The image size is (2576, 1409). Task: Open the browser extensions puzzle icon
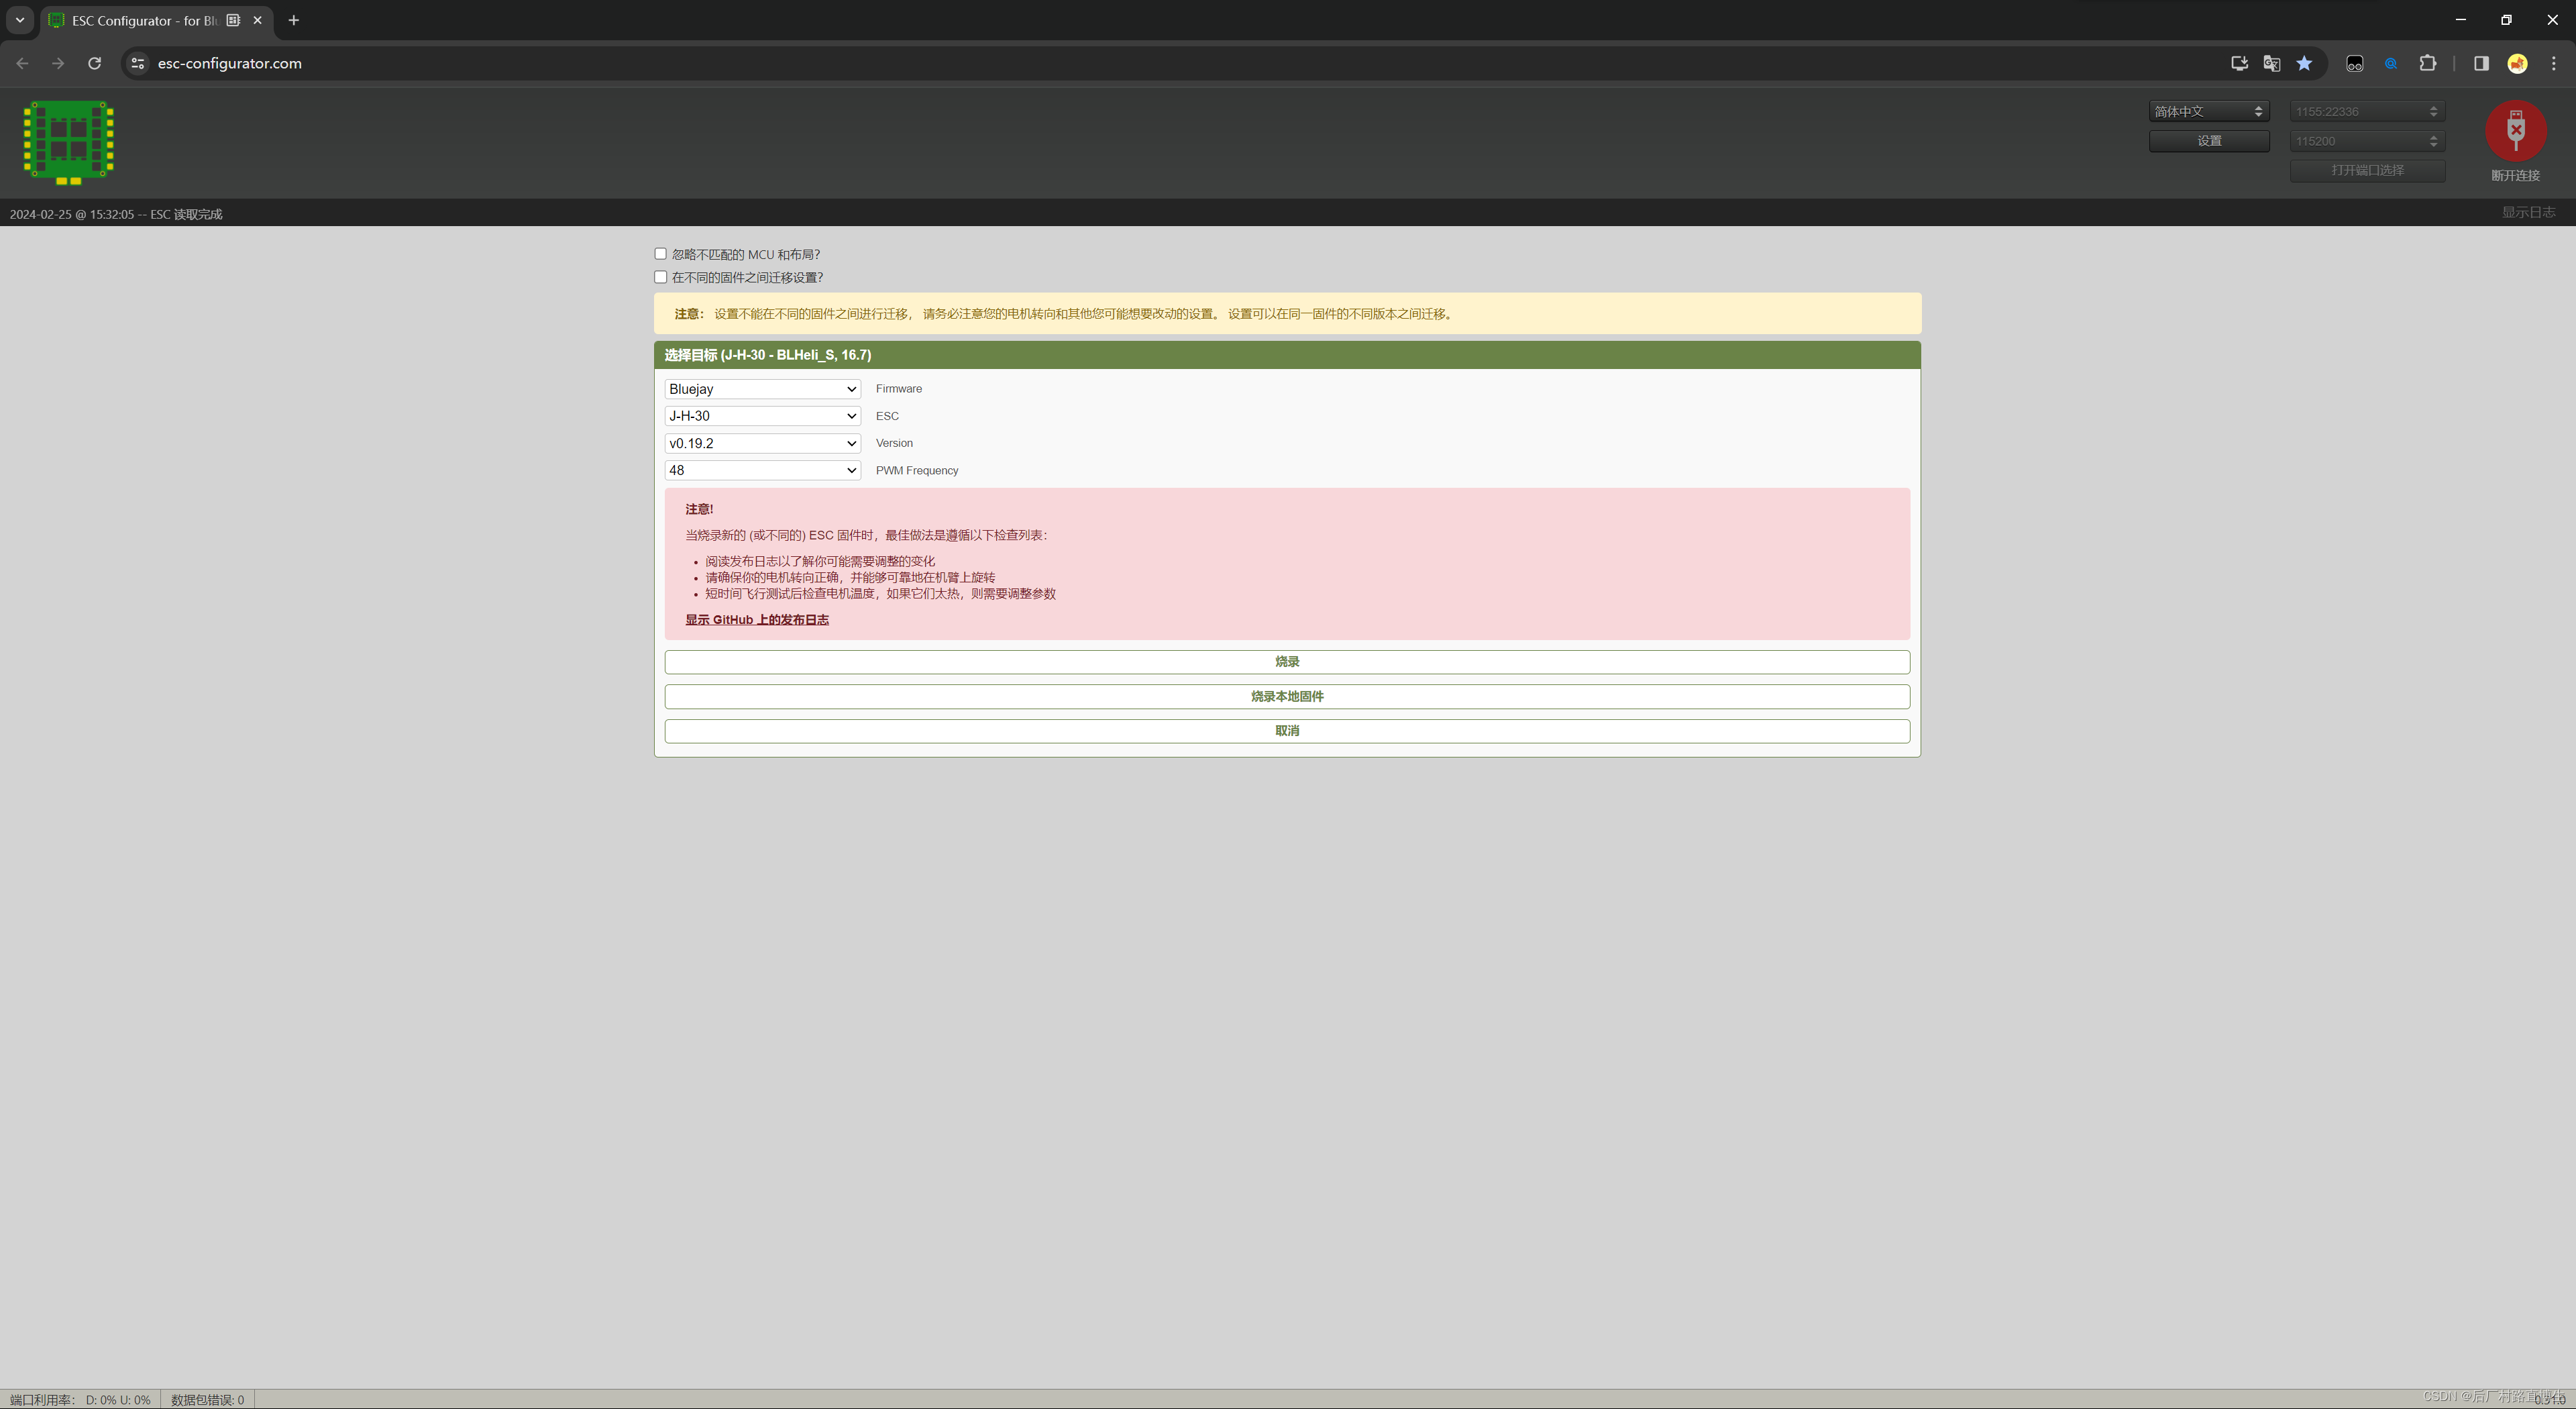(x=2427, y=63)
